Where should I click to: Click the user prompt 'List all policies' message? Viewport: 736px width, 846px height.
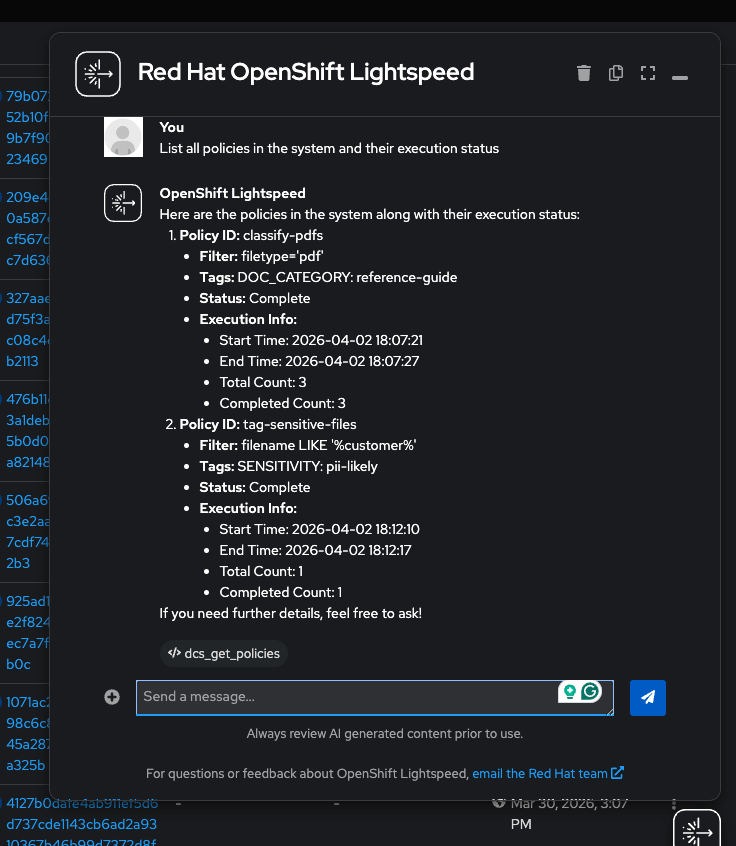coord(329,148)
